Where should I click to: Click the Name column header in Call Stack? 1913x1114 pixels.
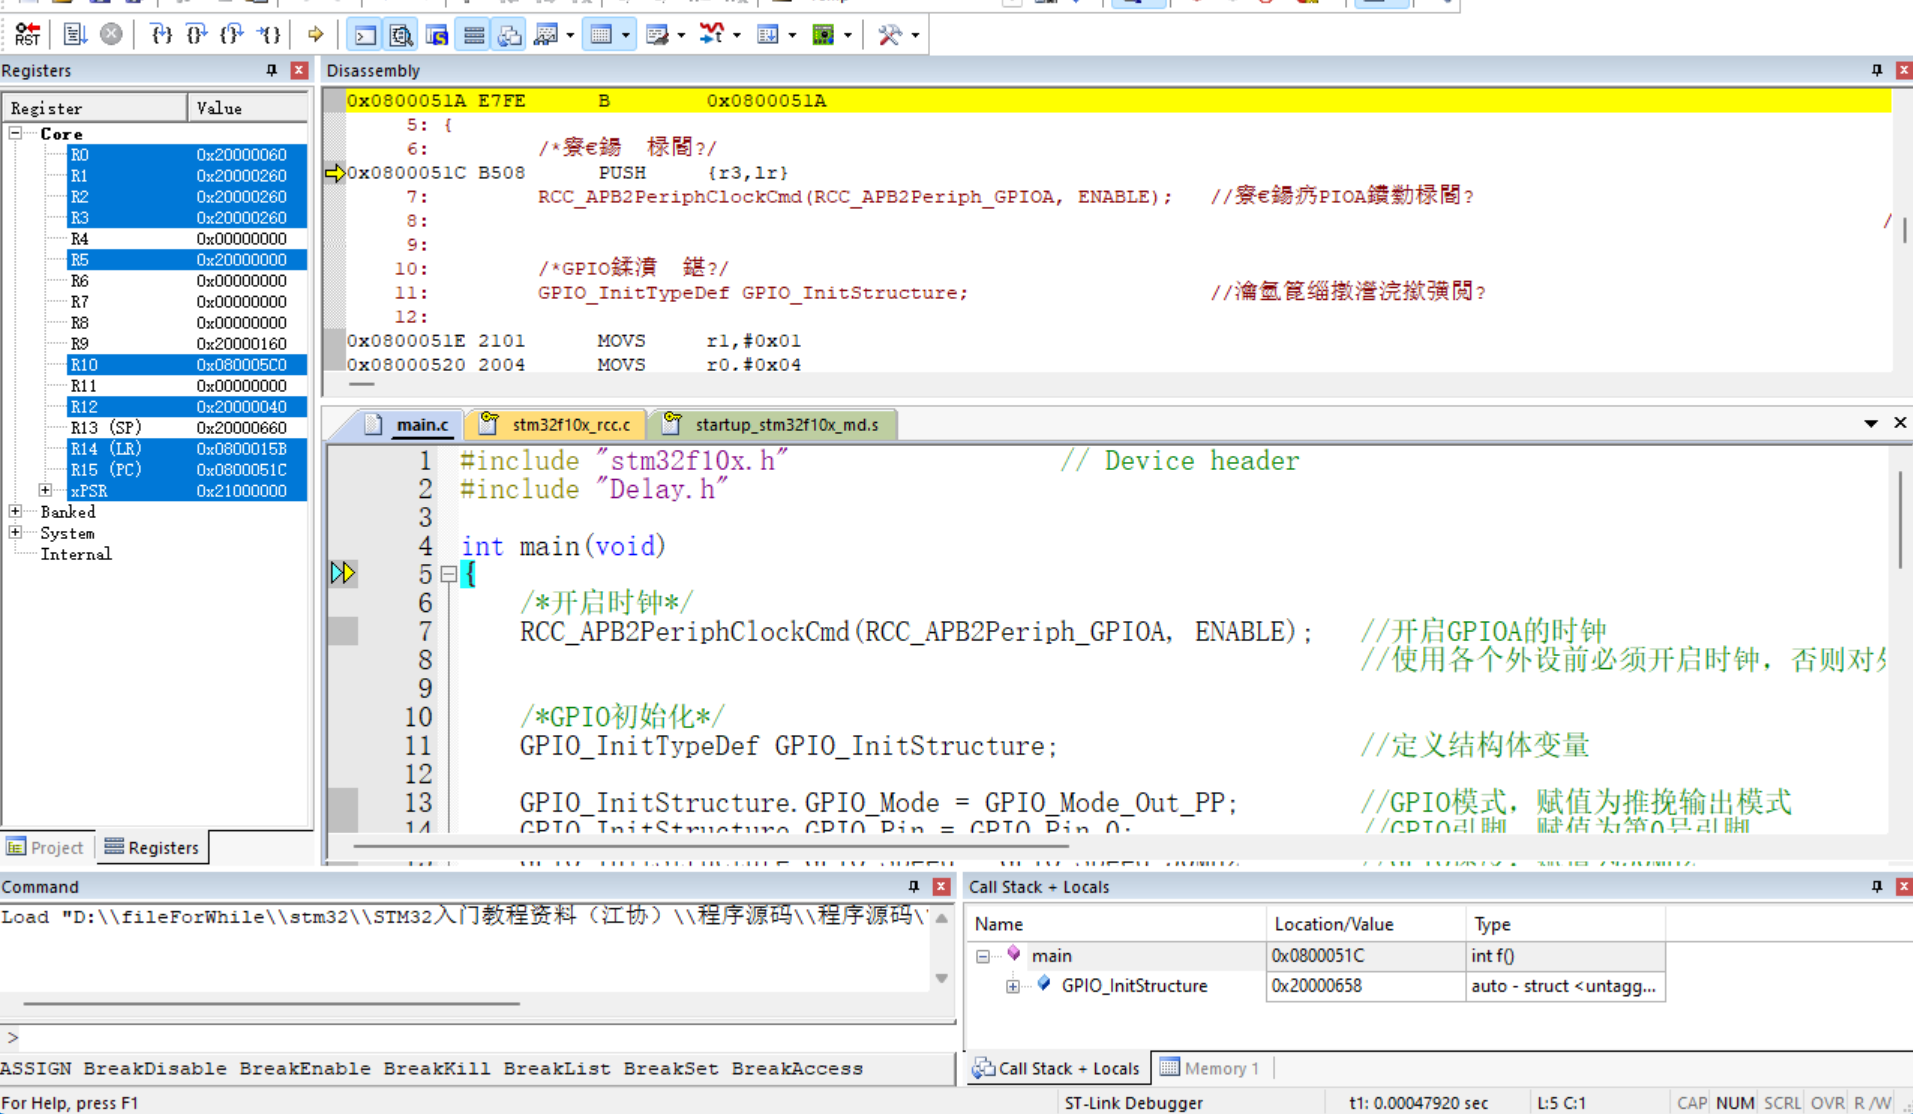click(x=1115, y=924)
